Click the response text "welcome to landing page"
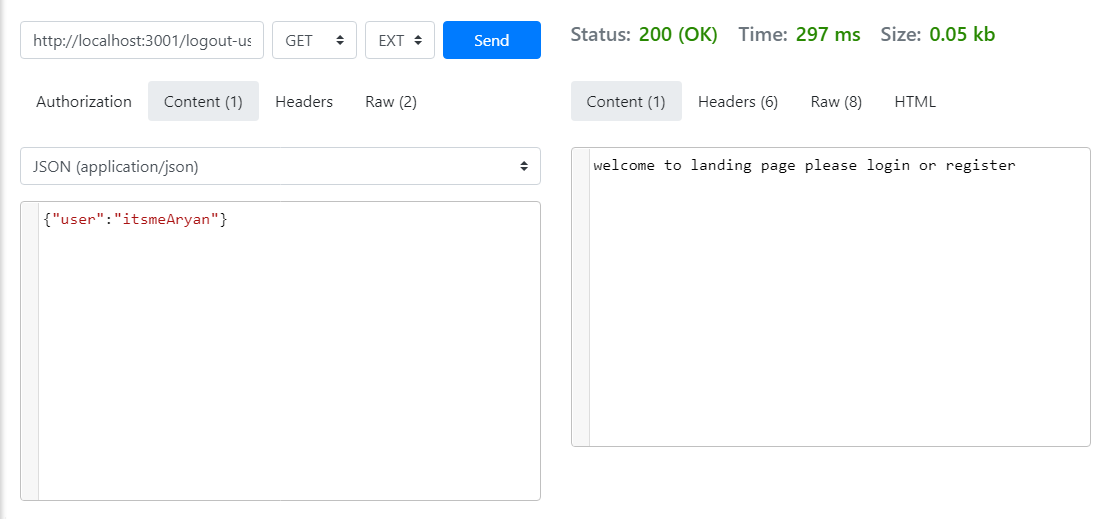Image resolution: width=1108 pixels, height=519 pixels. (696, 165)
